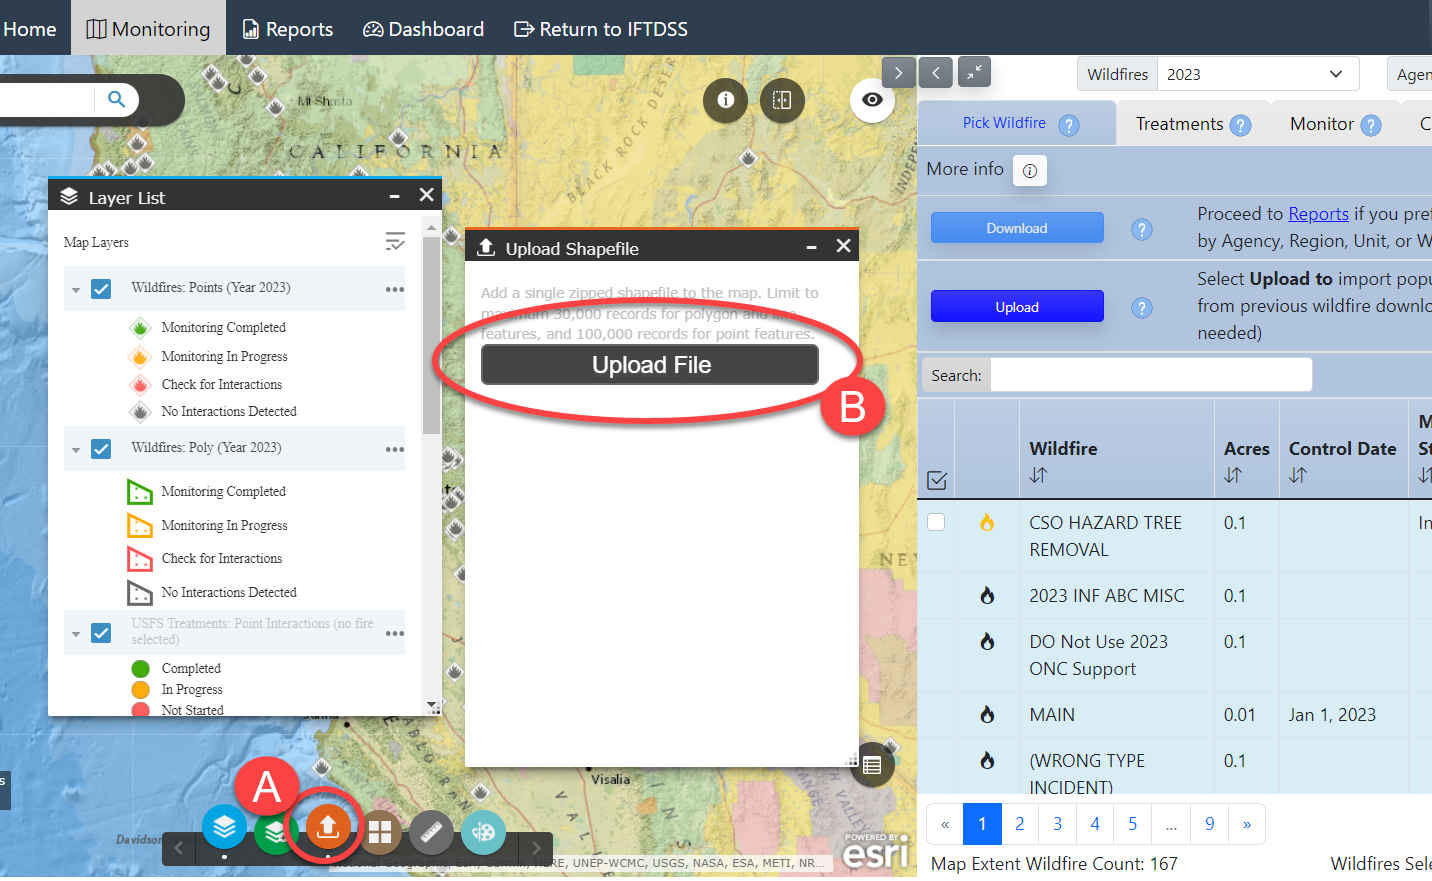Click the Treatments tab help icon
Image resolution: width=1432 pixels, height=881 pixels.
(x=1240, y=125)
